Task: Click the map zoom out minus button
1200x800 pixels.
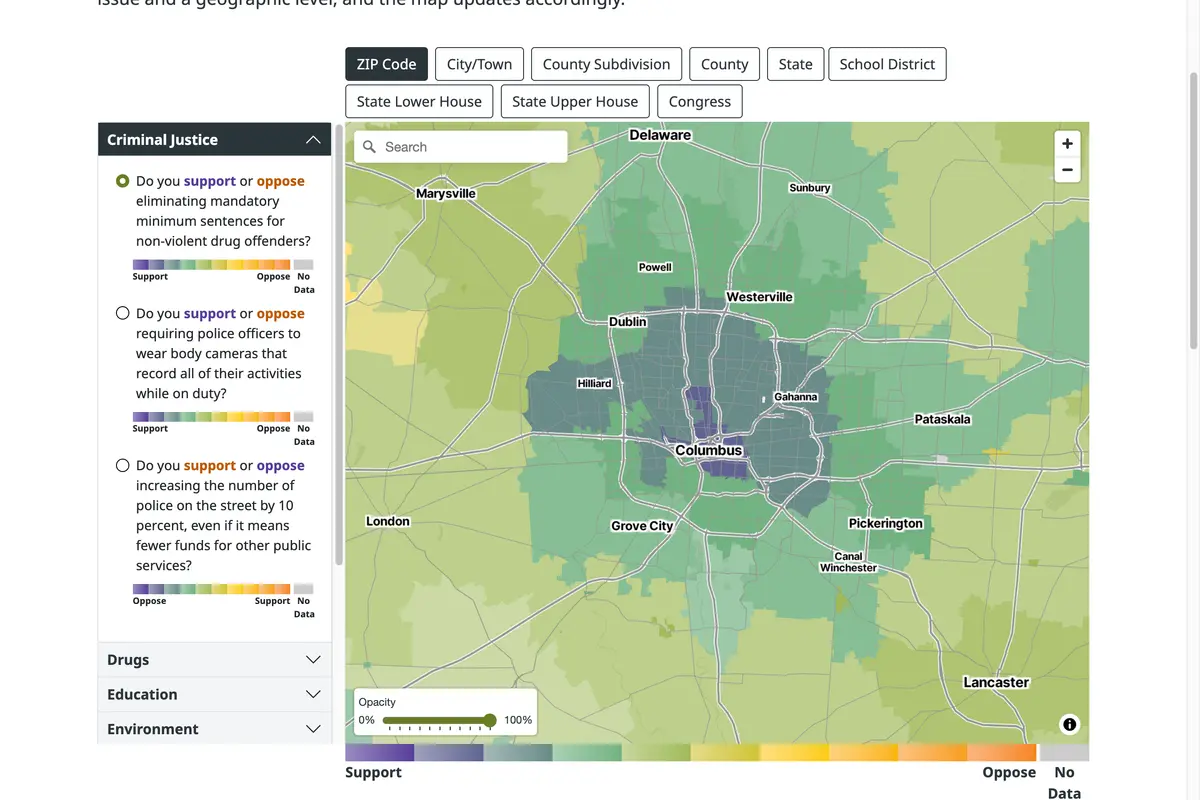Action: pos(1067,170)
